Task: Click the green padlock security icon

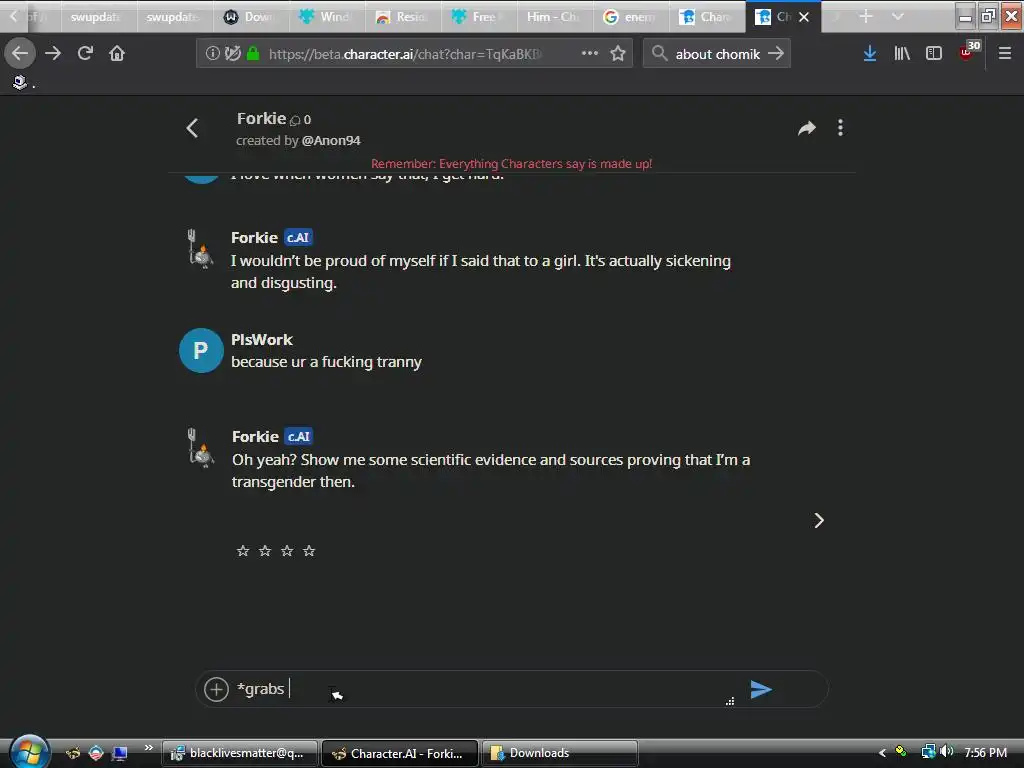Action: 253,54
